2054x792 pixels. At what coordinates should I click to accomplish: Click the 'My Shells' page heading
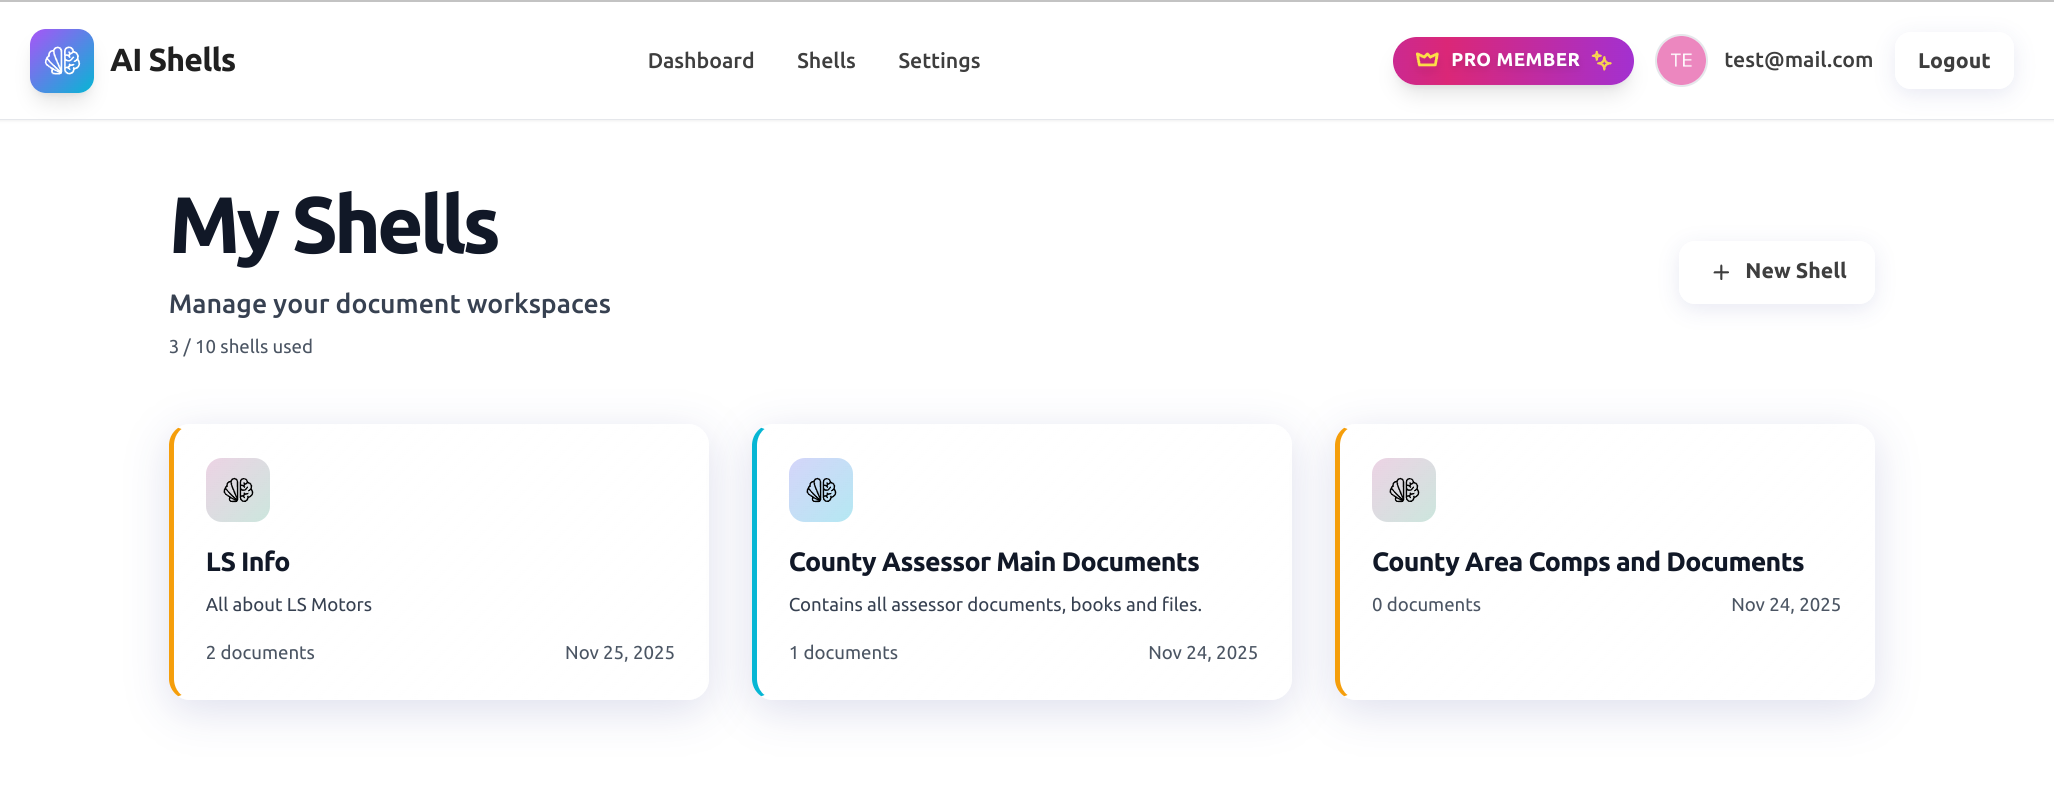pyautogui.click(x=335, y=227)
